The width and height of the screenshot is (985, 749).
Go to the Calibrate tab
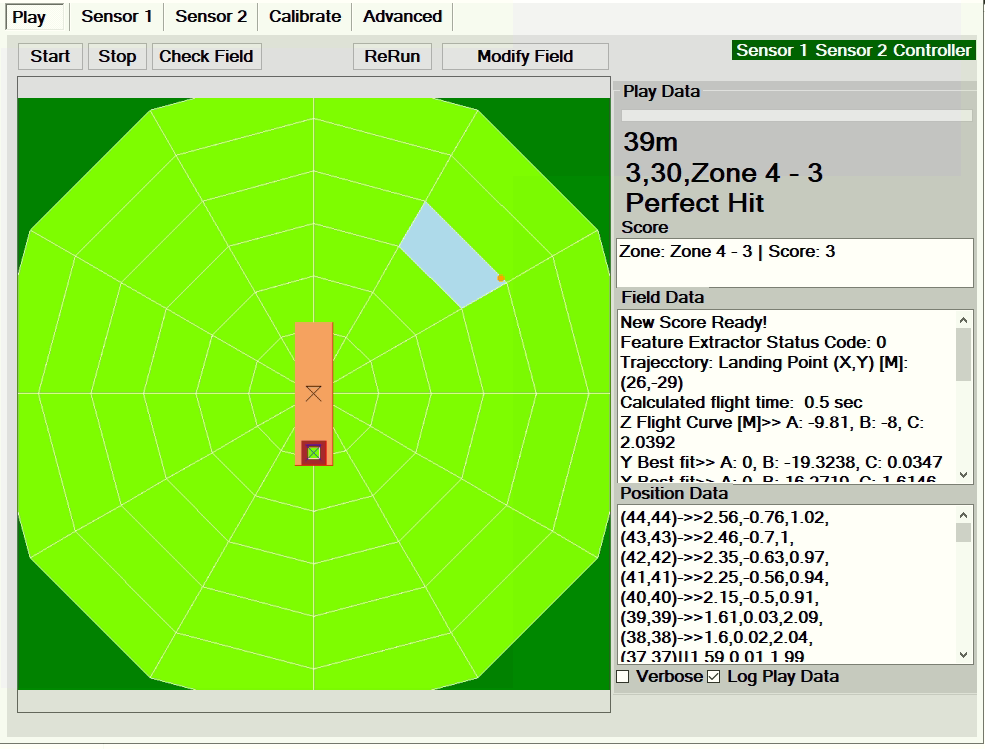coord(305,16)
